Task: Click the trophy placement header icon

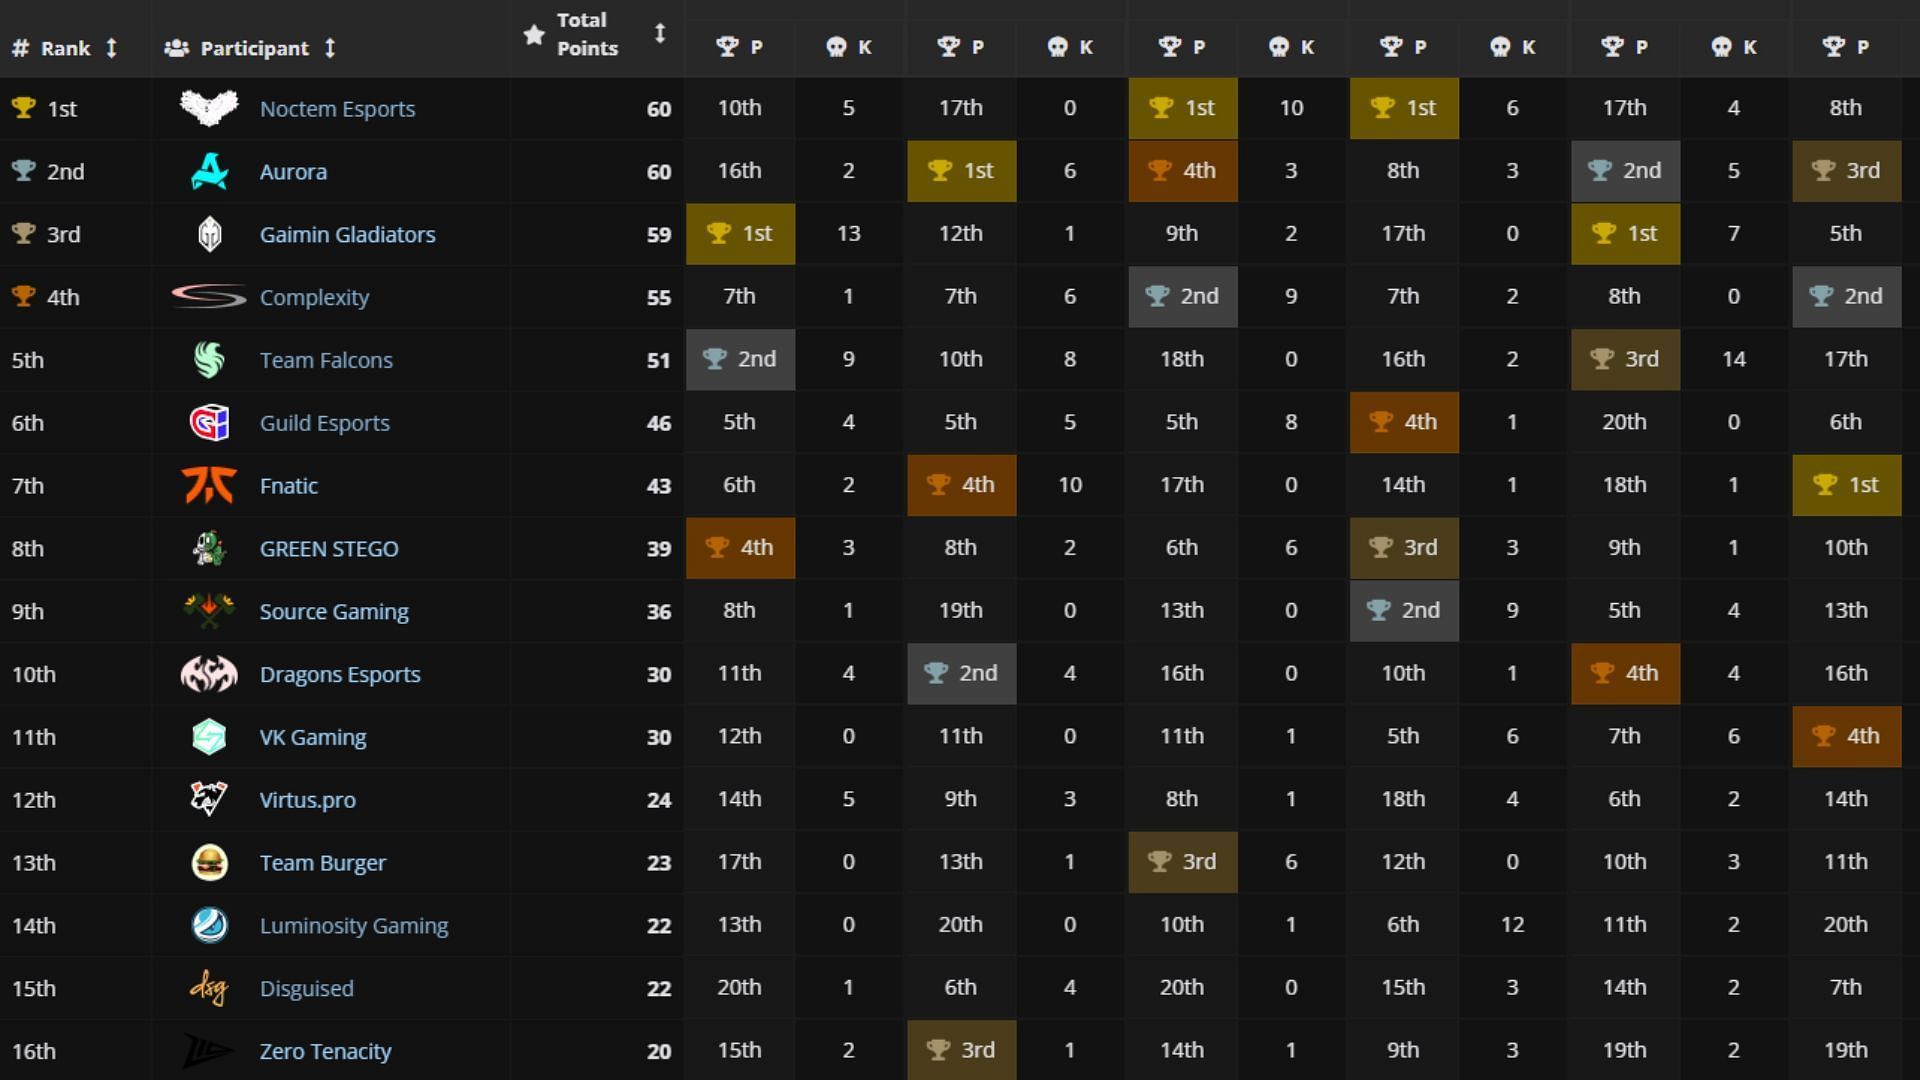Action: point(723,47)
